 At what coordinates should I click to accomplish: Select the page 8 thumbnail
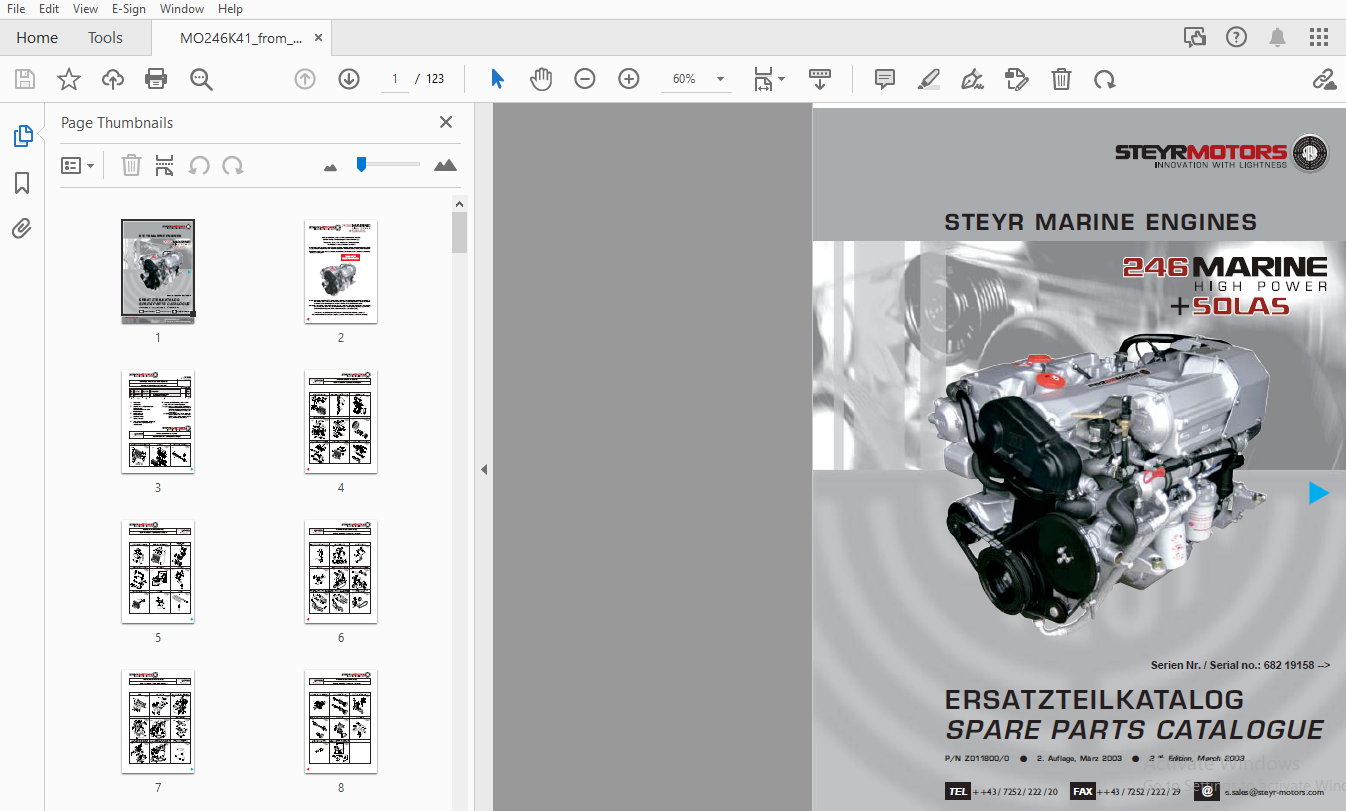pyautogui.click(x=341, y=722)
